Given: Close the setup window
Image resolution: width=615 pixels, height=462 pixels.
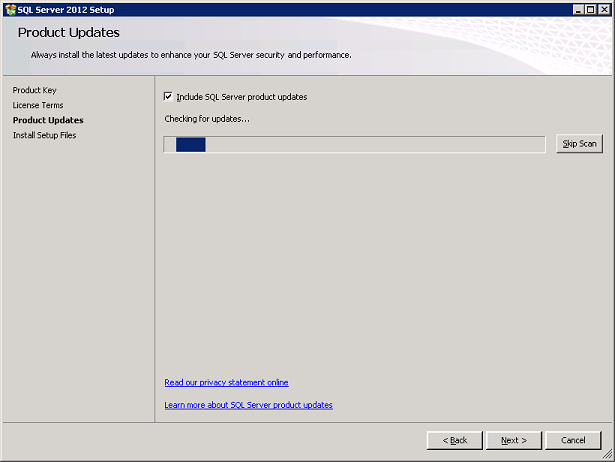Looking at the screenshot, I should click(x=604, y=10).
